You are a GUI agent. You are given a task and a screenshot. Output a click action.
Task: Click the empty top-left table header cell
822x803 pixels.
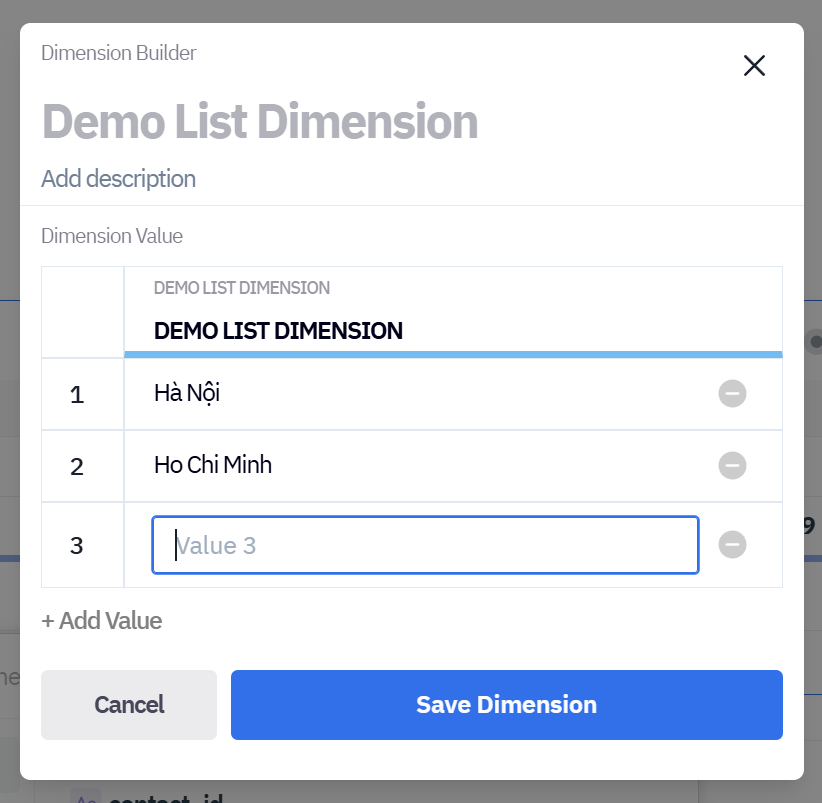(x=82, y=312)
